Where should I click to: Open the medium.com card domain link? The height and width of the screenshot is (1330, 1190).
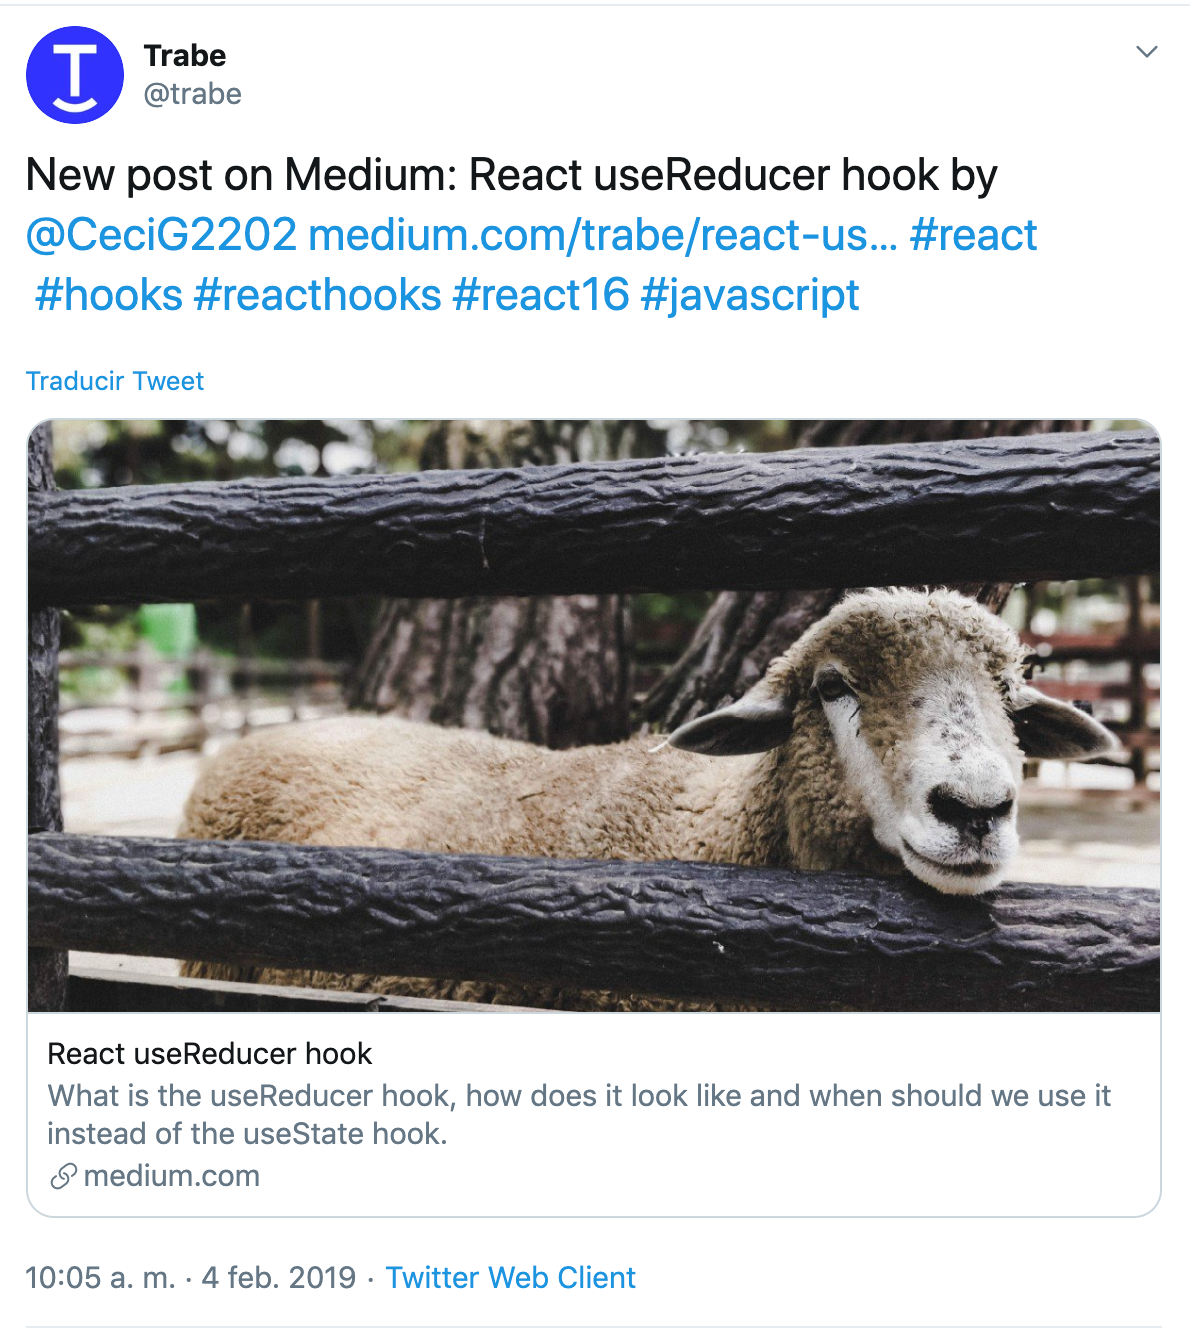click(172, 1176)
